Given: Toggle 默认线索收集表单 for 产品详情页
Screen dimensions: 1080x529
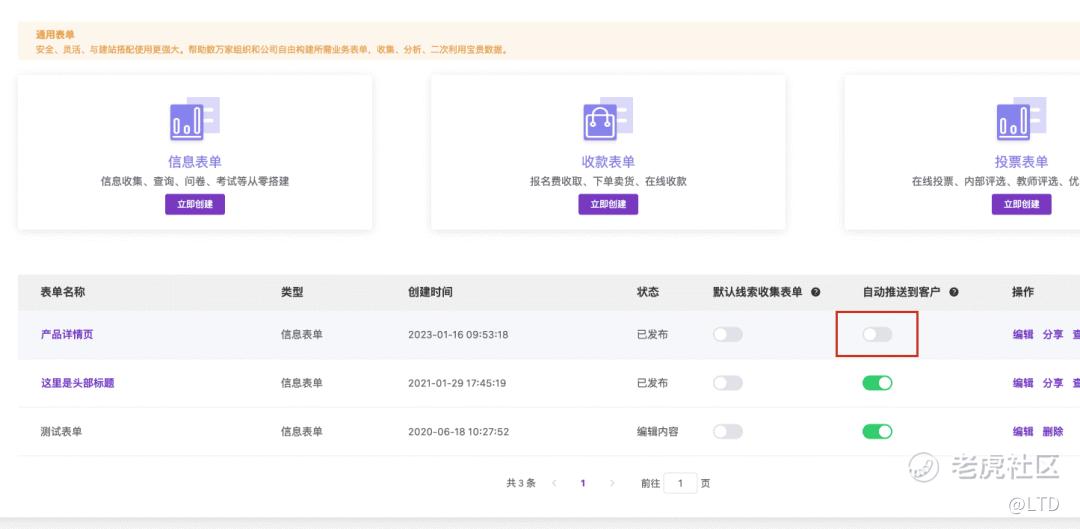Looking at the screenshot, I should tap(727, 335).
